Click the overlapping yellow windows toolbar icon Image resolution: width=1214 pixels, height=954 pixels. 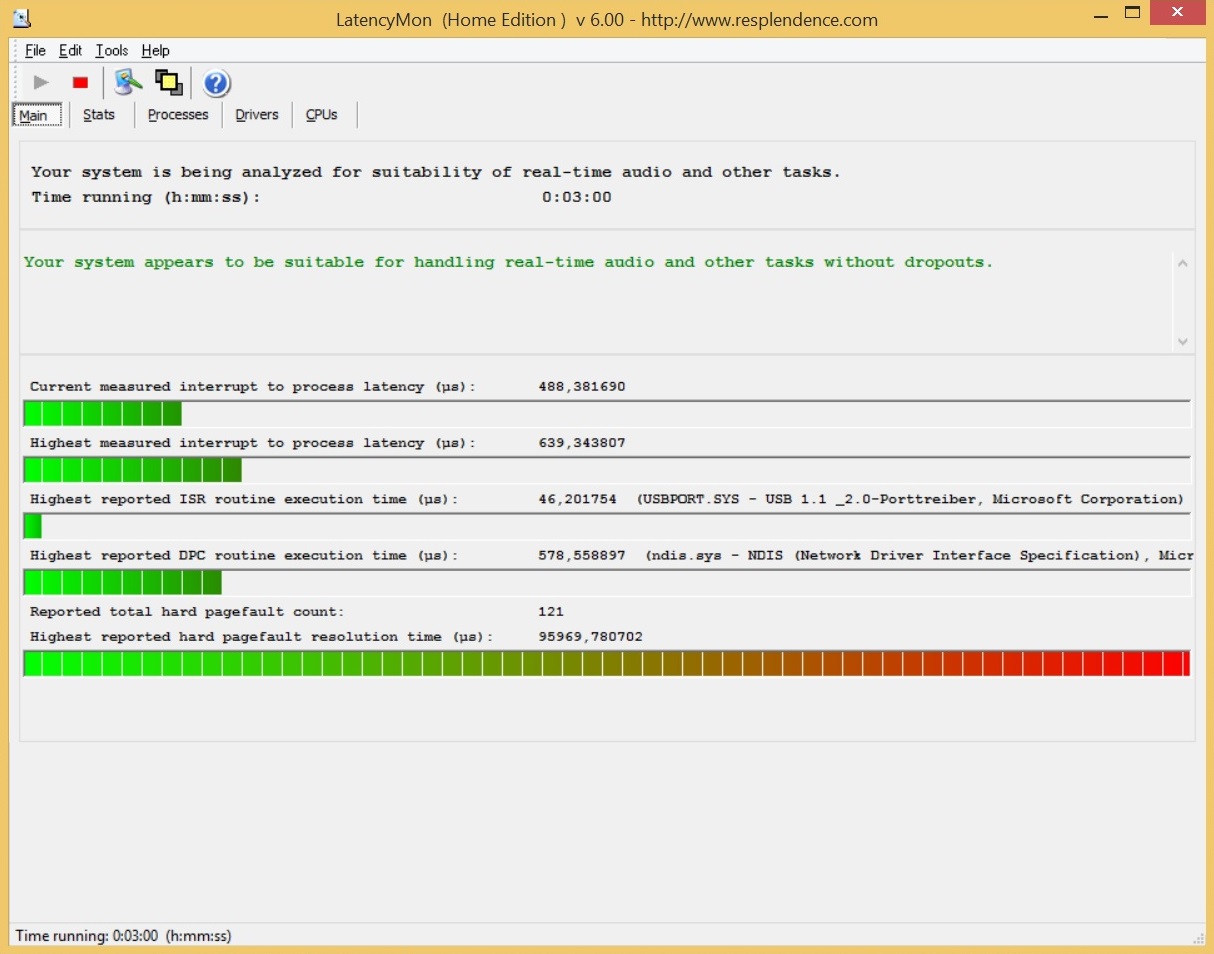tap(168, 82)
